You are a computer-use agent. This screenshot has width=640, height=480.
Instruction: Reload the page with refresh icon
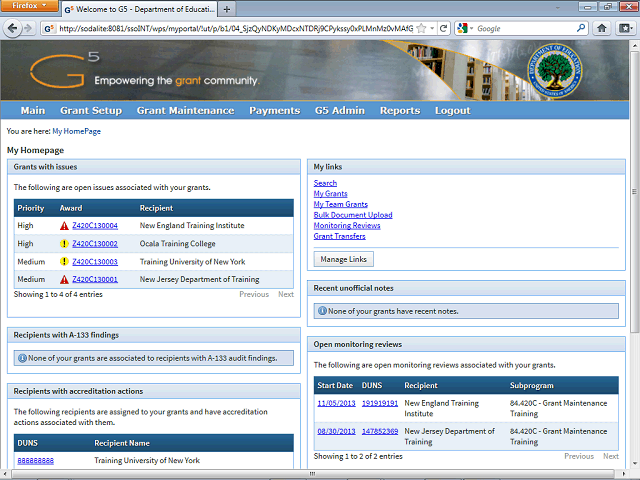[443, 29]
